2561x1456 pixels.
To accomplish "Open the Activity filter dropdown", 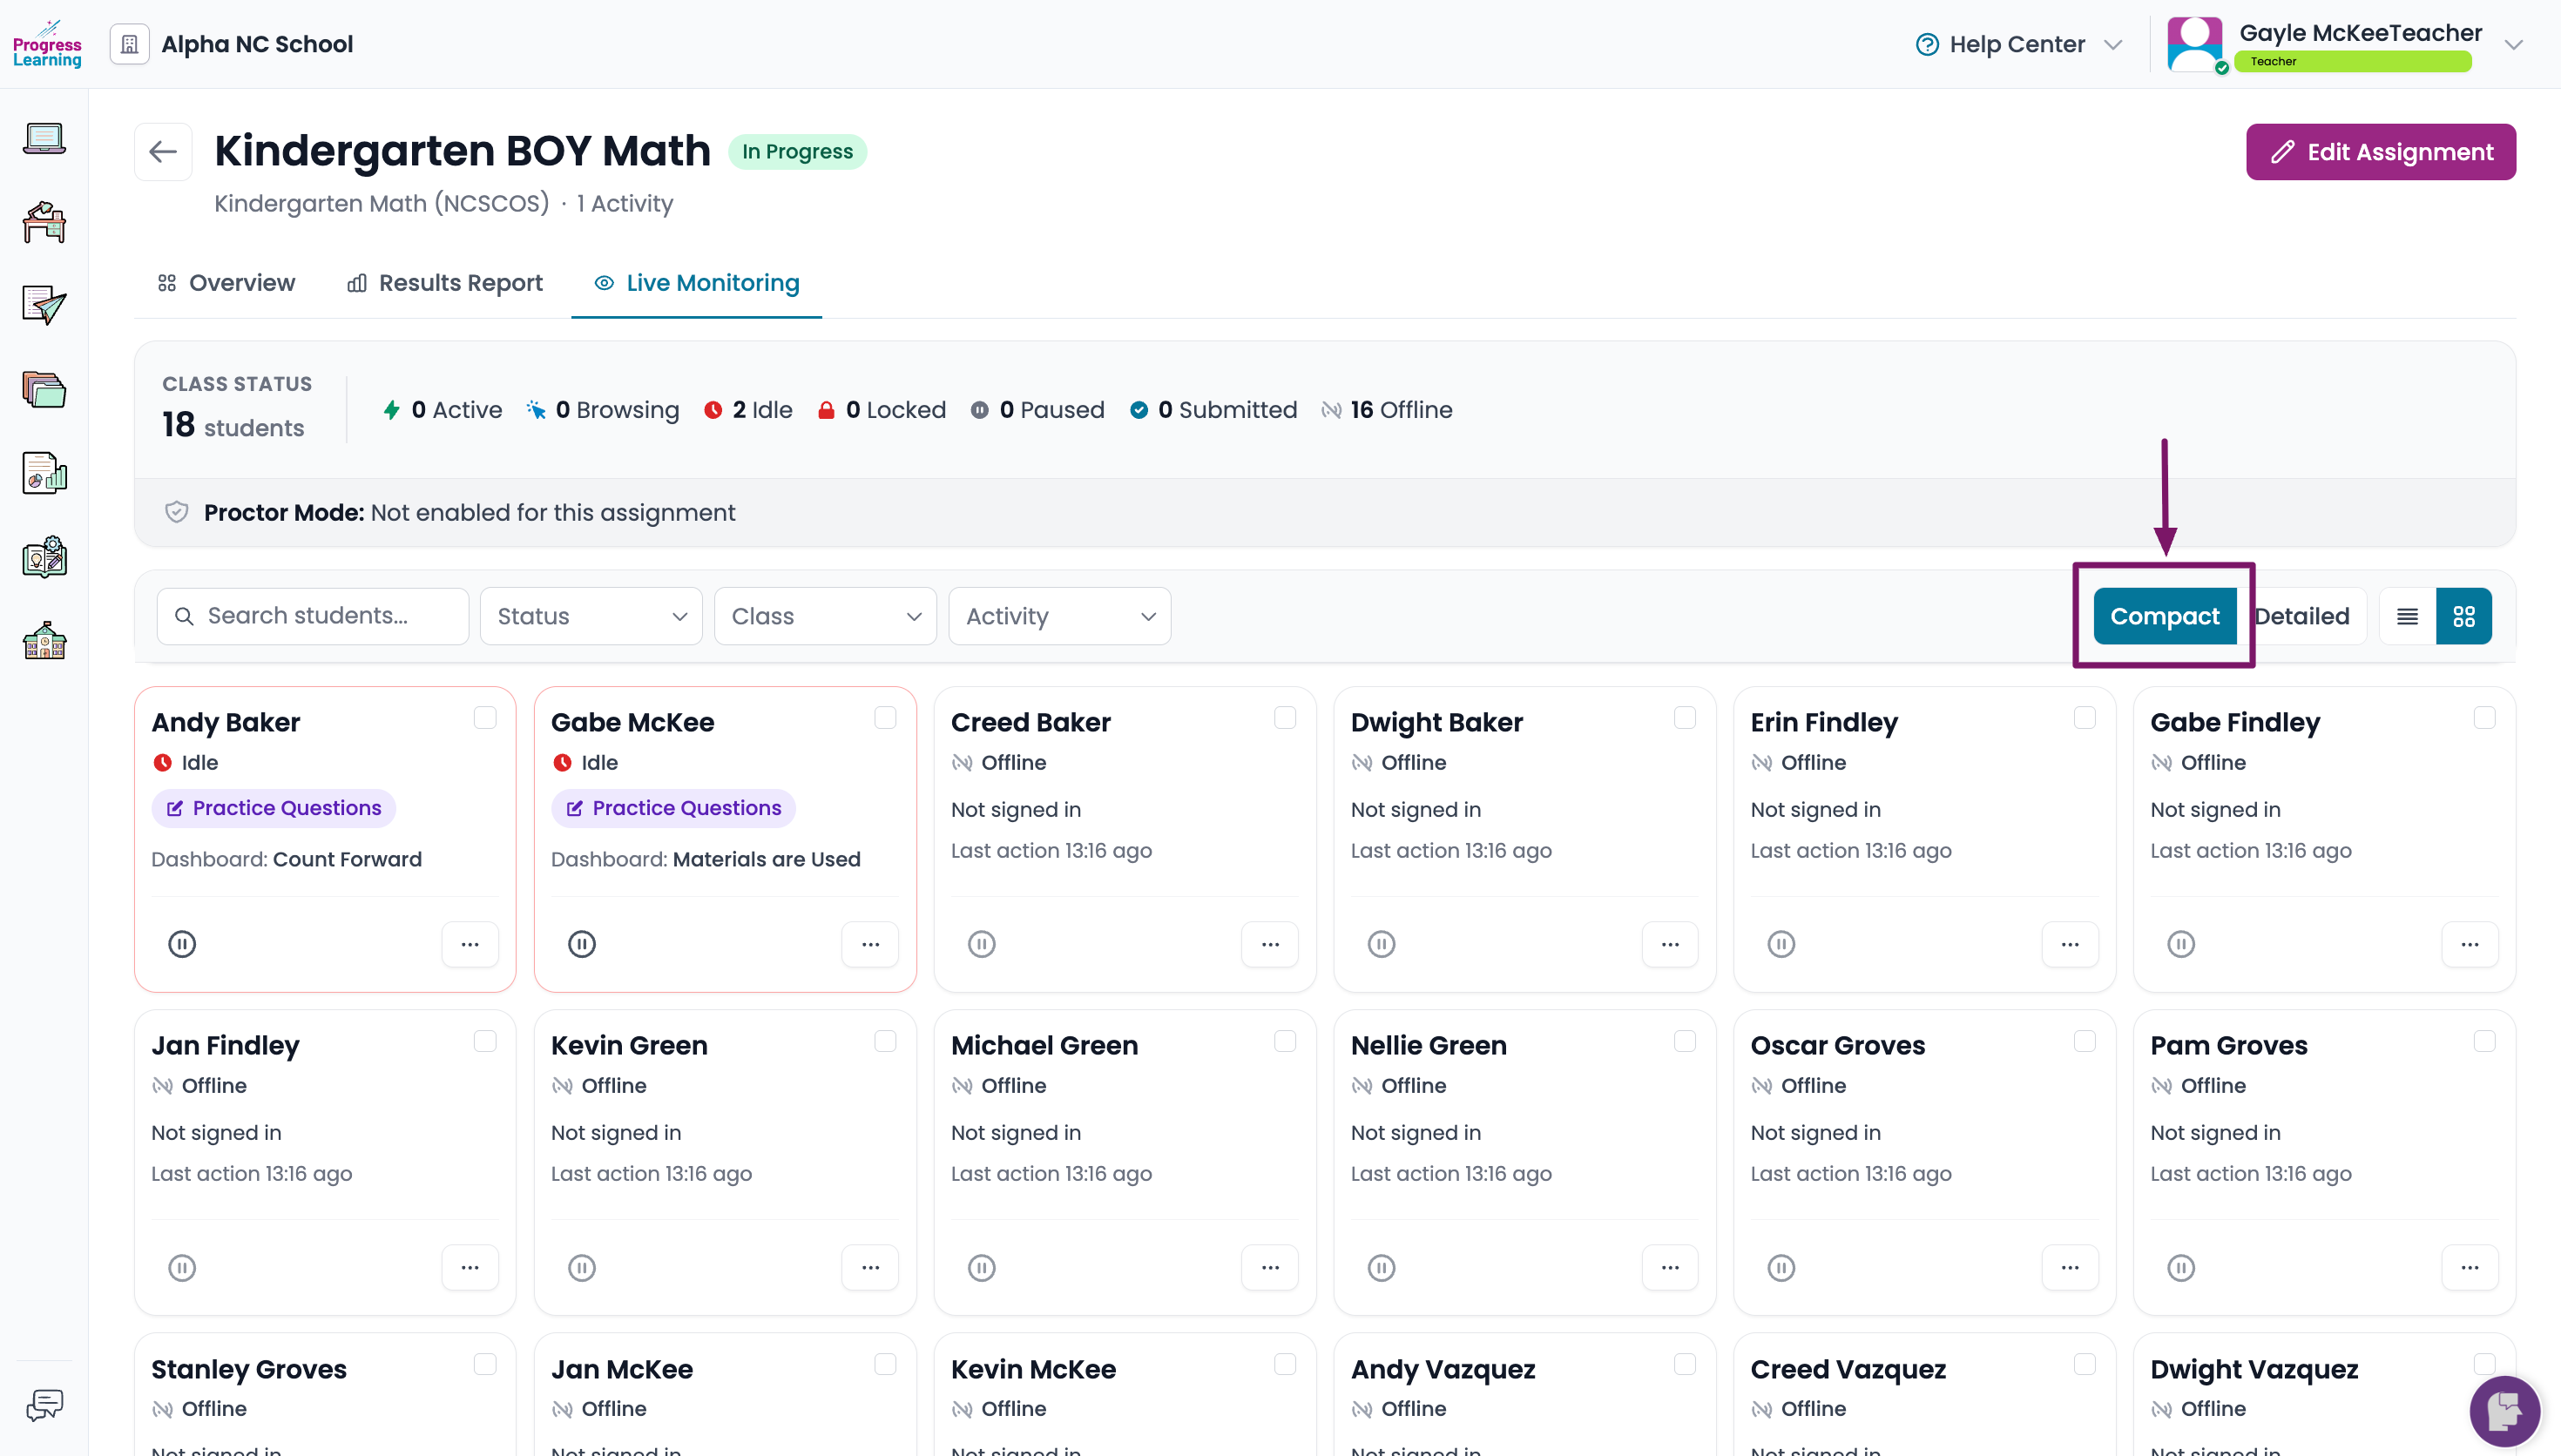I will pos(1059,616).
